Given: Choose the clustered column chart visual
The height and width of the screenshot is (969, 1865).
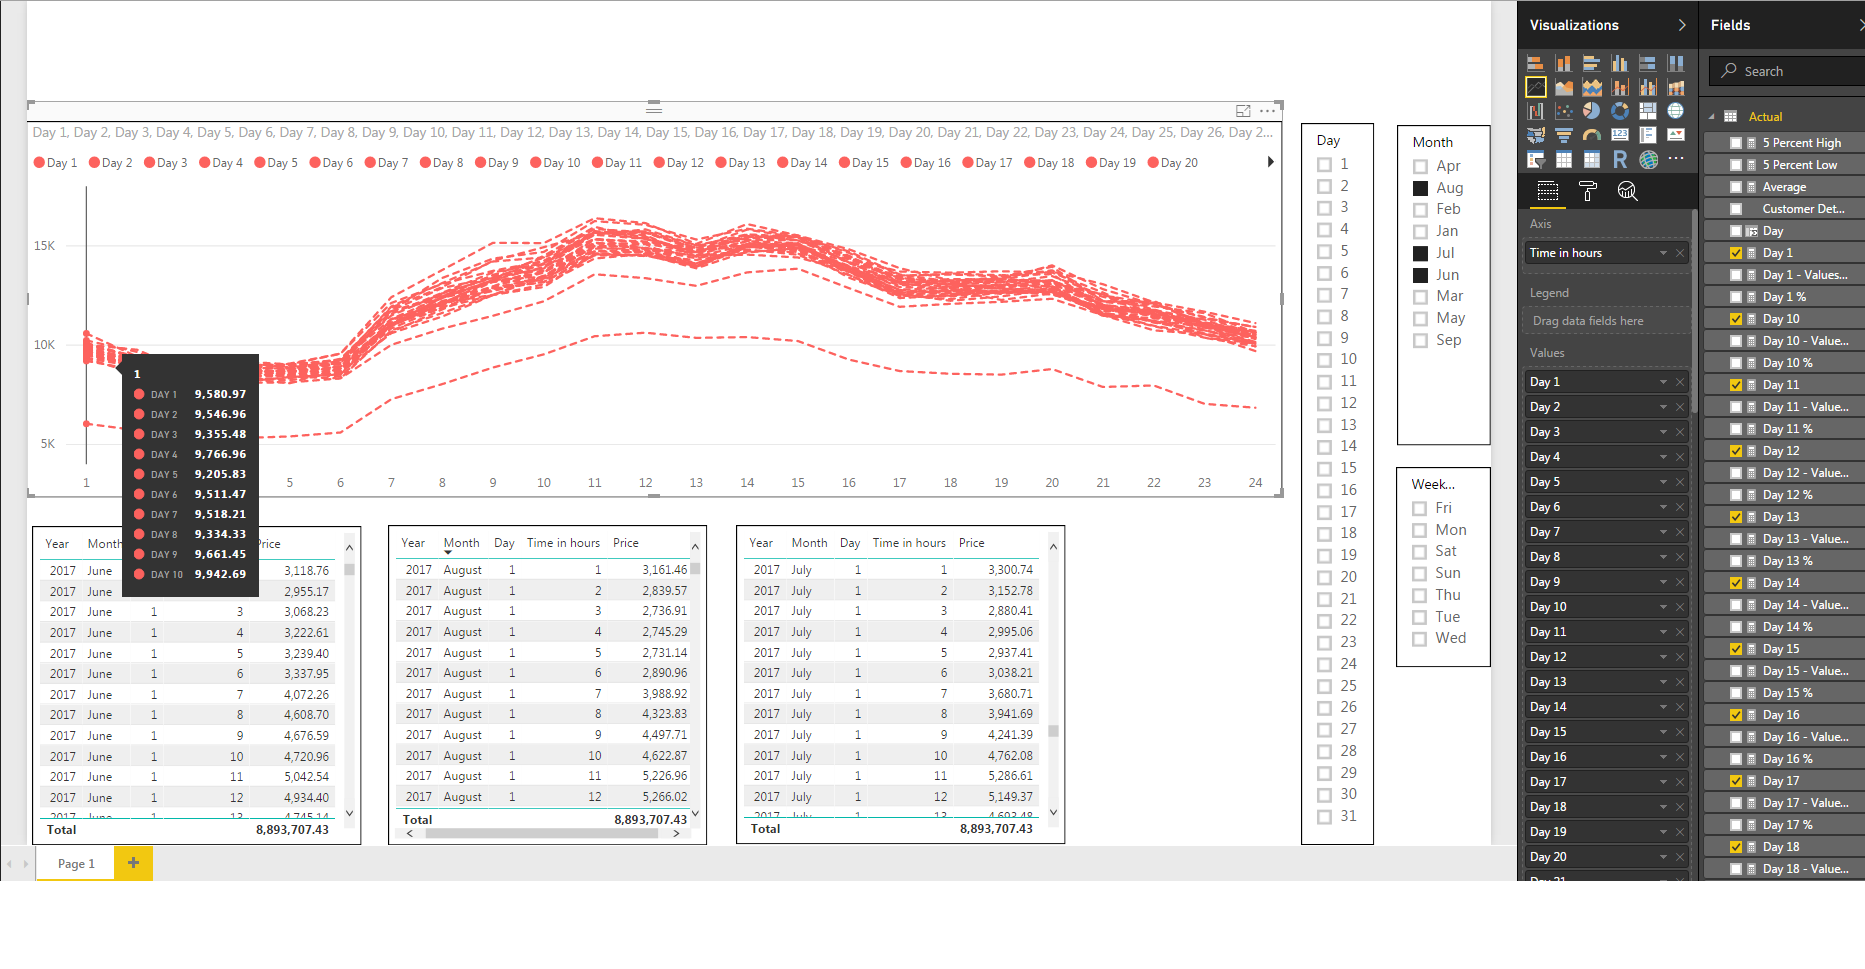Looking at the screenshot, I should (x=1620, y=63).
